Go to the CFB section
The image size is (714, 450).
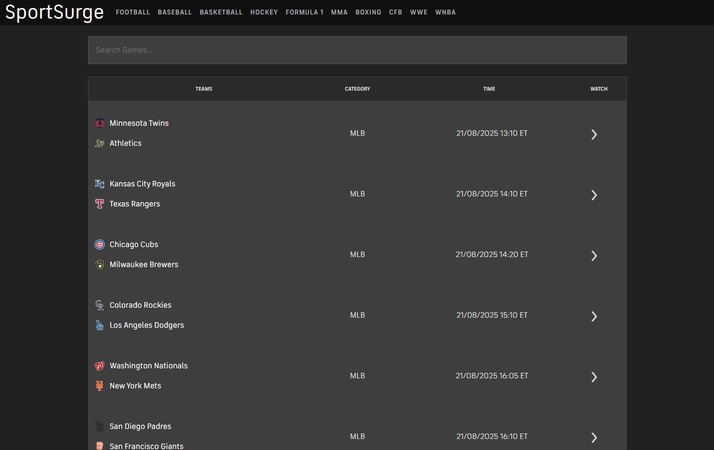(x=396, y=12)
